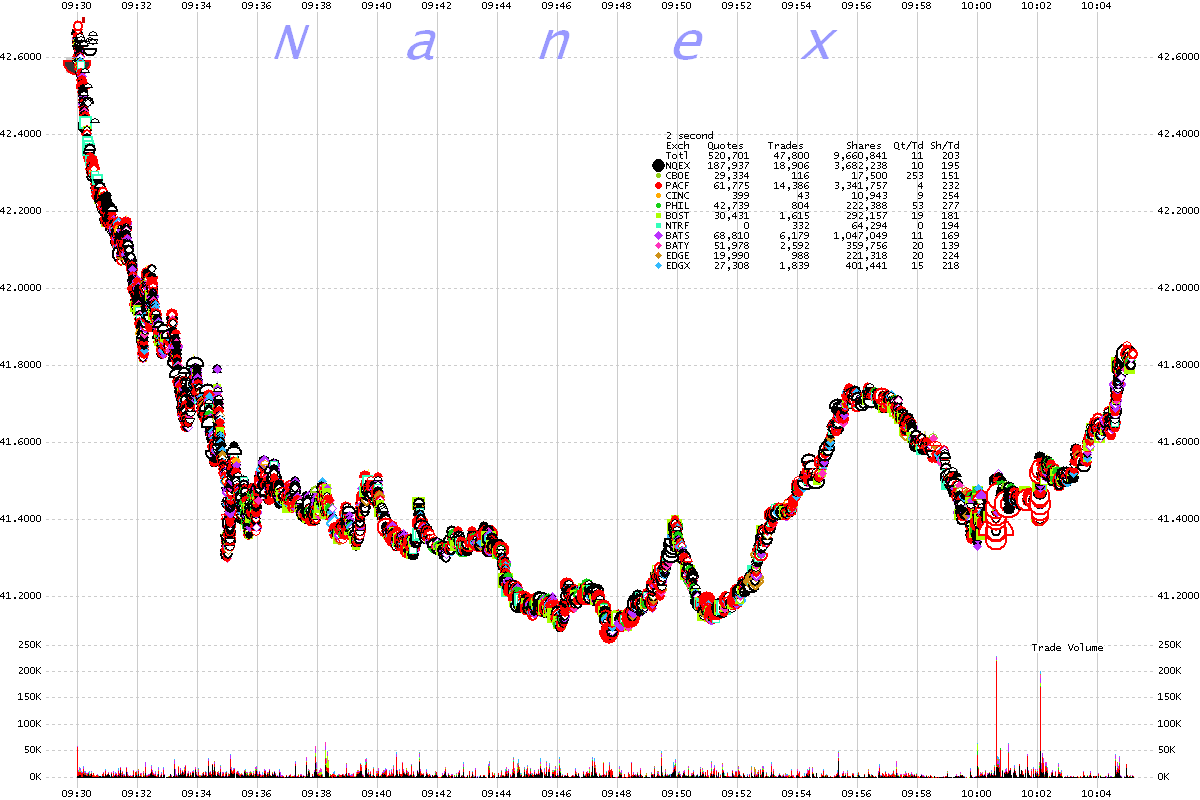Click the red PACF legend dot
The image size is (1200, 800).
[x=658, y=186]
